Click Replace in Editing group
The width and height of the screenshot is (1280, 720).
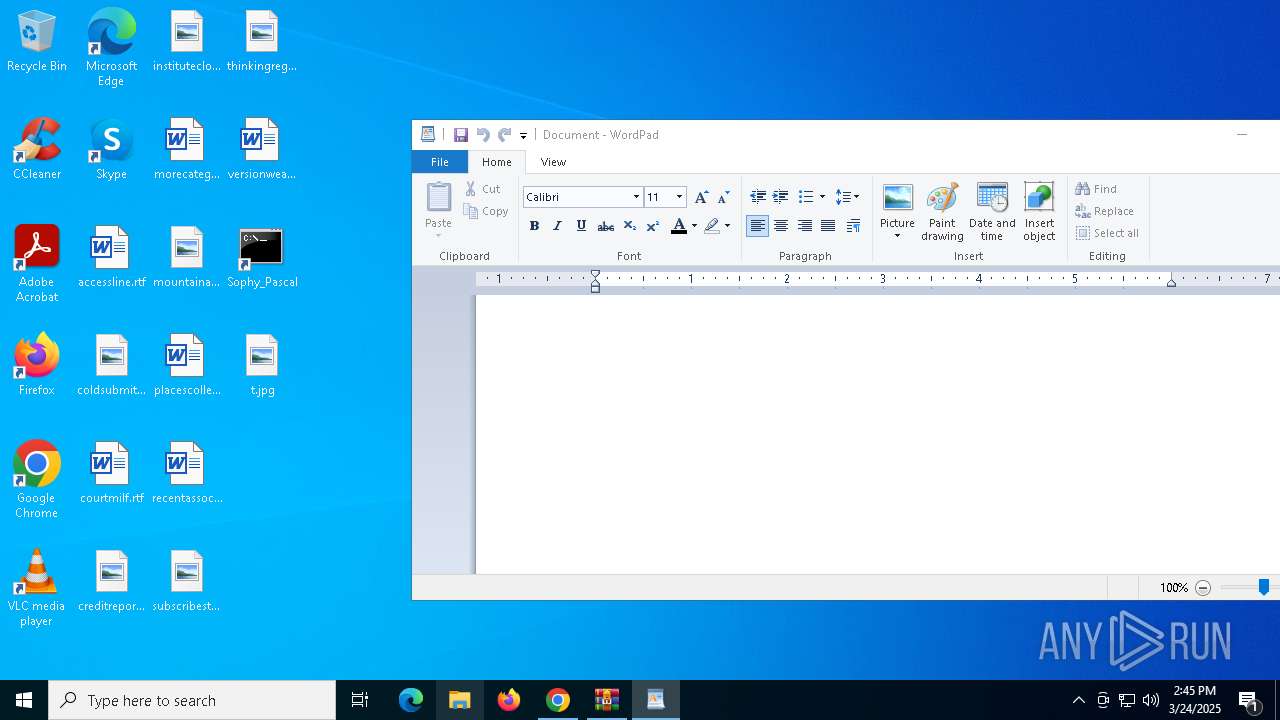tap(1105, 211)
